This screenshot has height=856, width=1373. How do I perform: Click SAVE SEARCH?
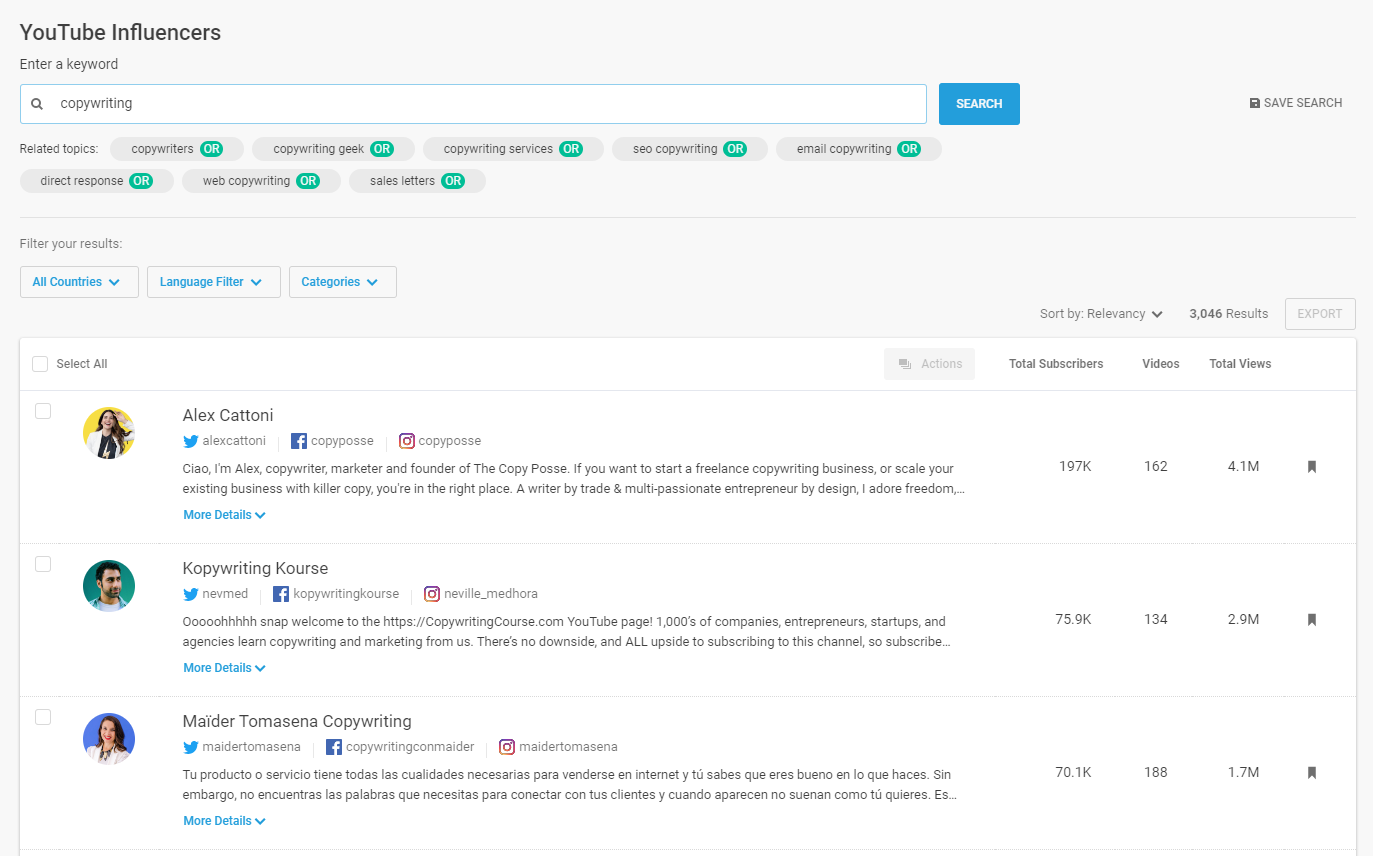1296,103
